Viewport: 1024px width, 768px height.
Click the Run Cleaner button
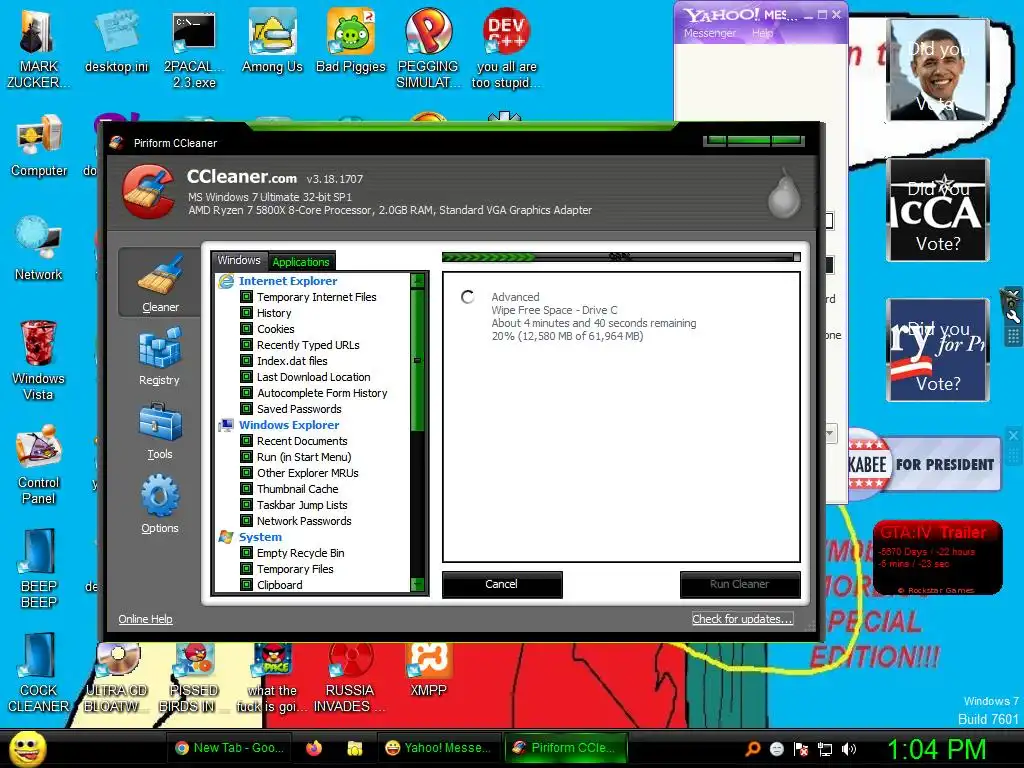739,584
